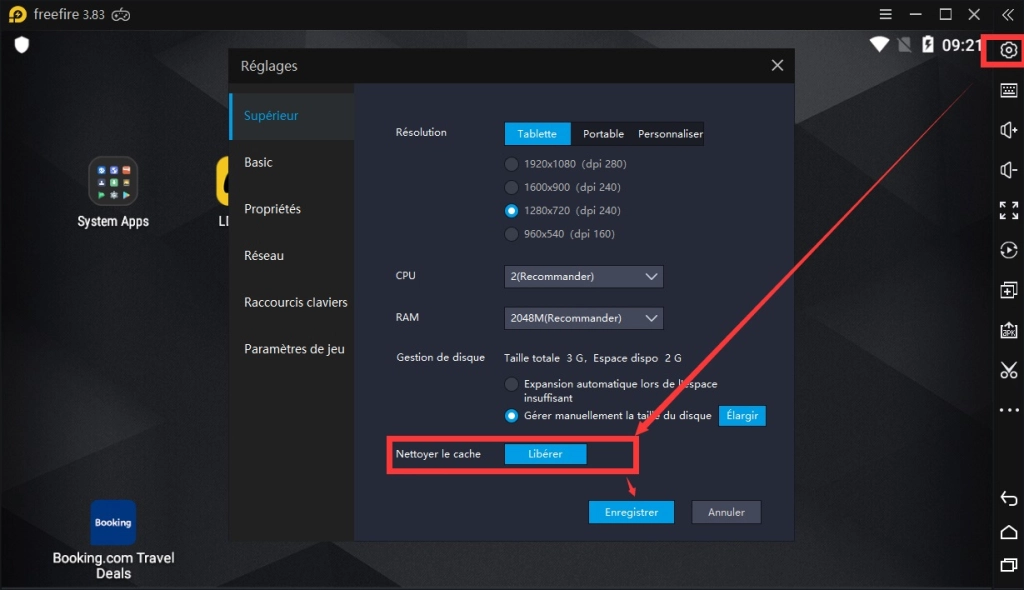
Task: Click the clock showing 09:21
Action: coord(961,45)
